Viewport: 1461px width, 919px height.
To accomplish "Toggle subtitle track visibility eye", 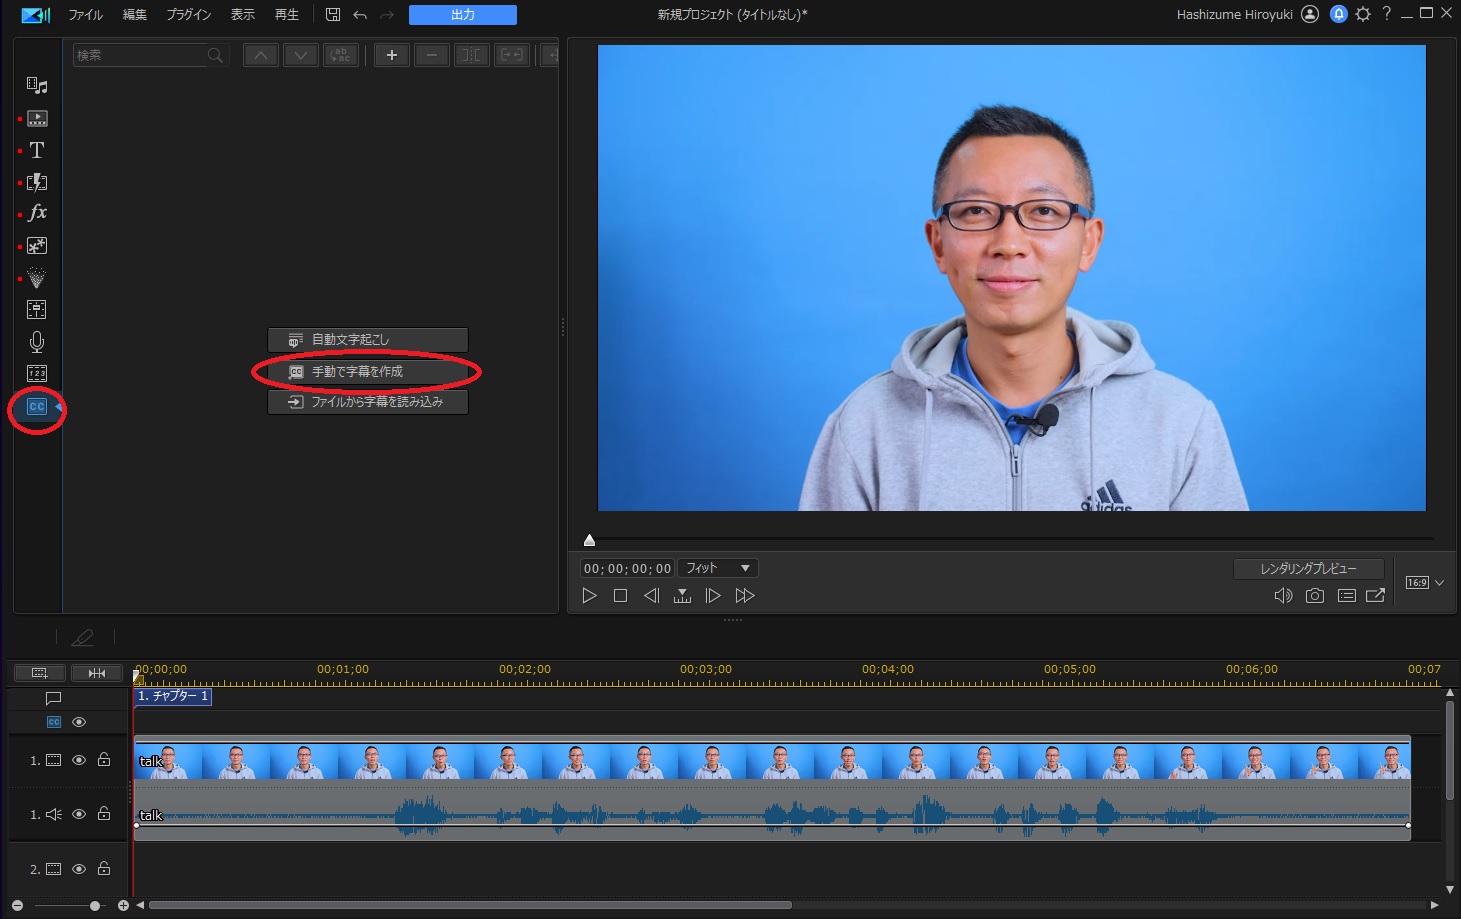I will (79, 722).
